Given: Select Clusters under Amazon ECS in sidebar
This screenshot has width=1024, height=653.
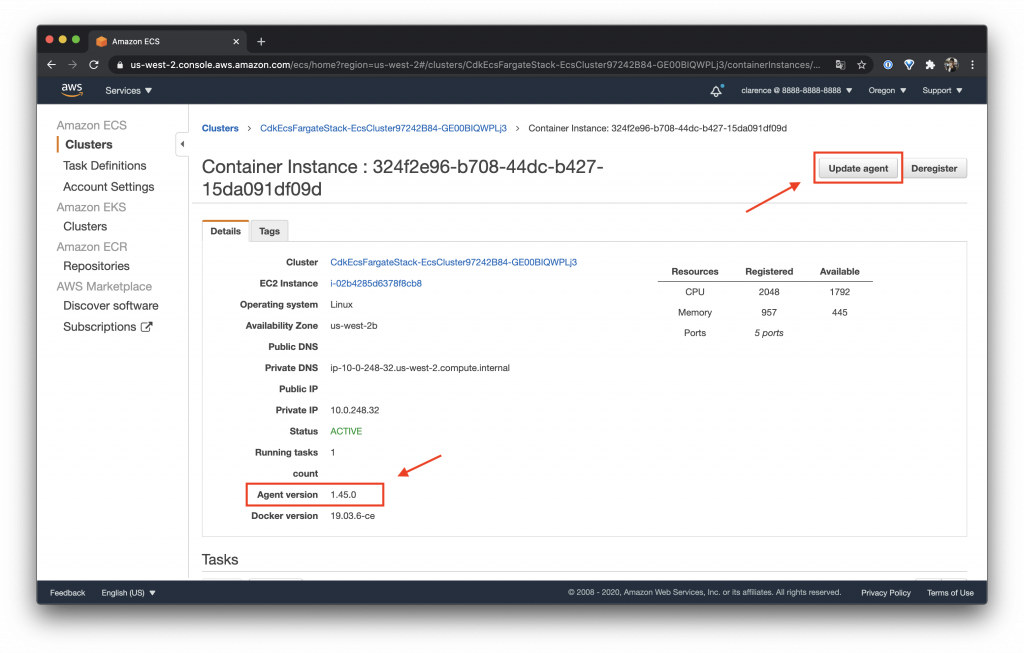Looking at the screenshot, I should point(89,144).
